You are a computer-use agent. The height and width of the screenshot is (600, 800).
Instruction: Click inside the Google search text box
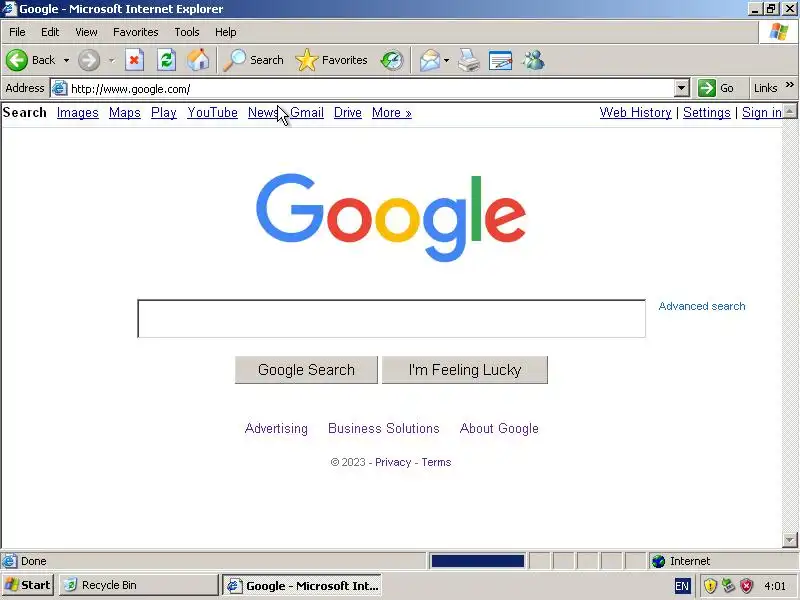tap(391, 318)
